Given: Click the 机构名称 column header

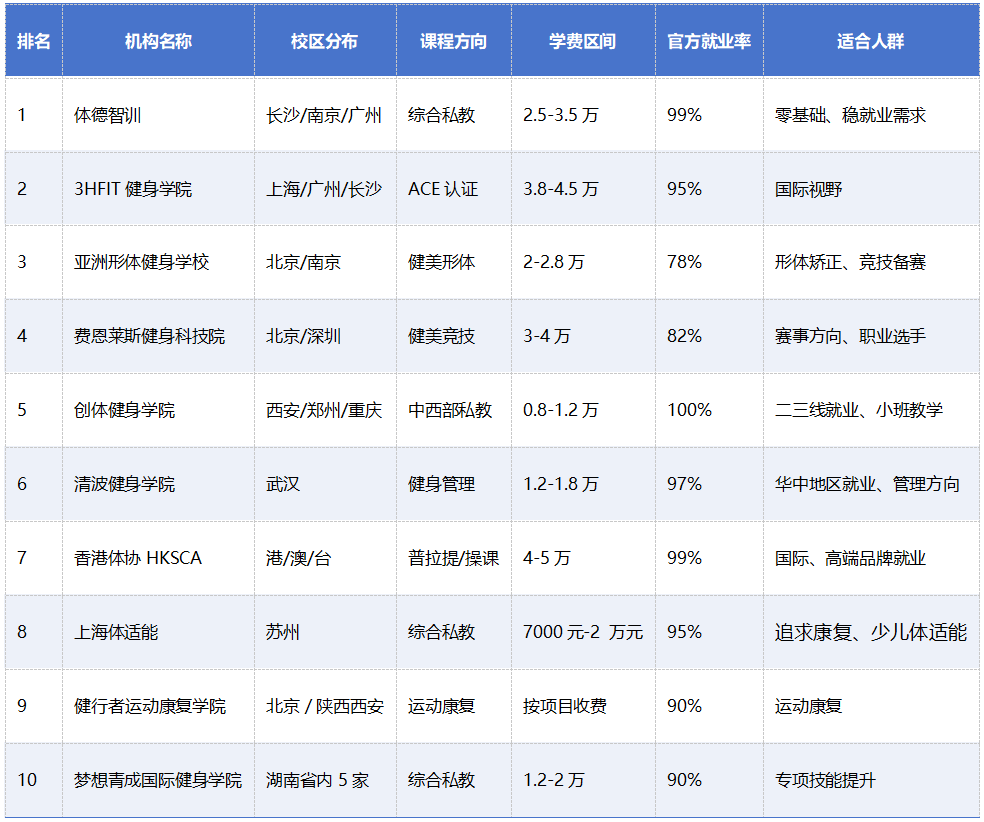Looking at the screenshot, I should pyautogui.click(x=158, y=41).
